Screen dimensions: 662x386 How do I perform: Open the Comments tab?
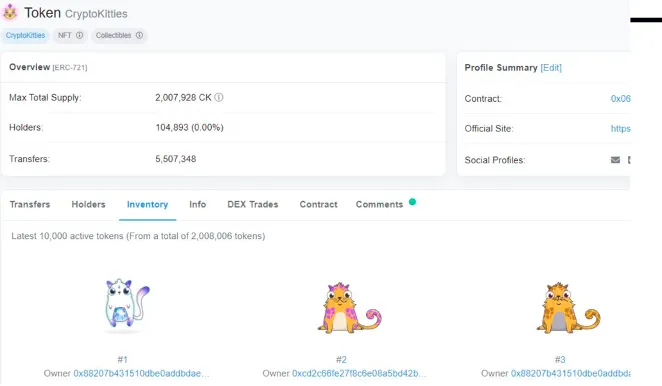(x=379, y=204)
